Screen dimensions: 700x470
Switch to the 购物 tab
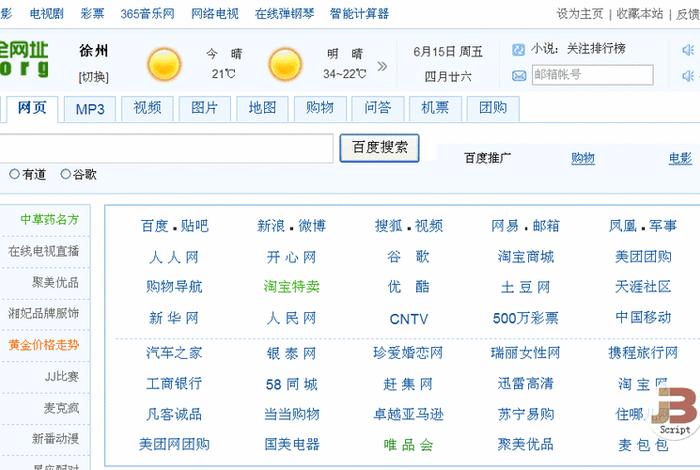pos(320,109)
